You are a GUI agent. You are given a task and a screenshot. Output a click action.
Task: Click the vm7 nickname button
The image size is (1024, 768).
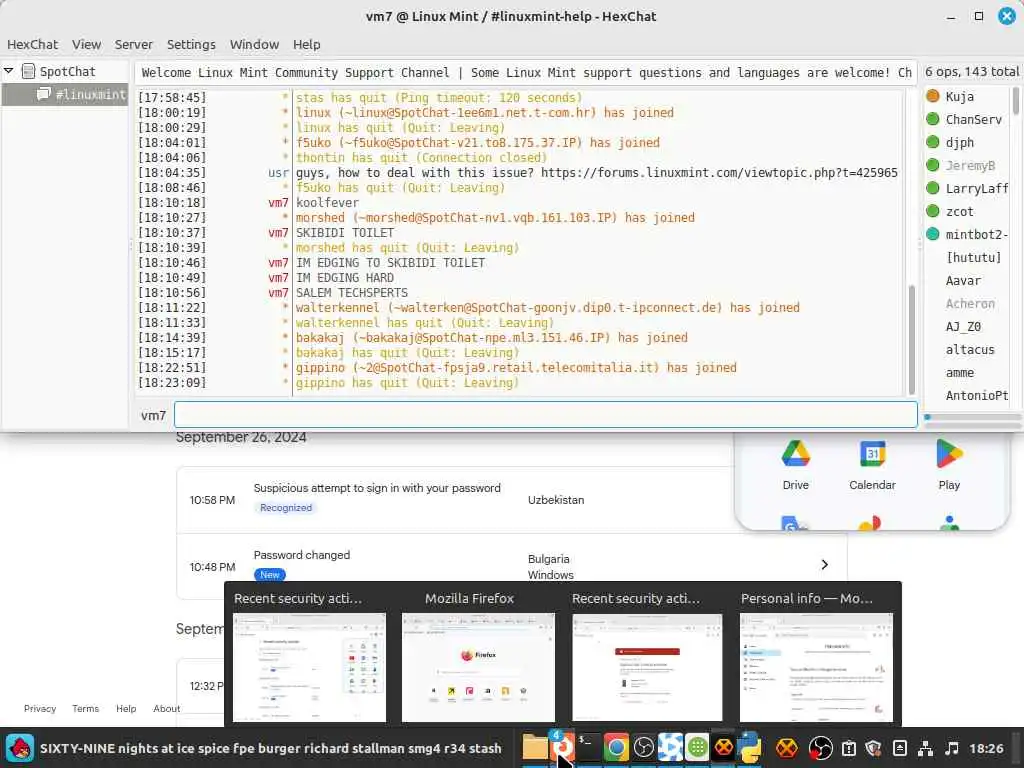coord(153,415)
